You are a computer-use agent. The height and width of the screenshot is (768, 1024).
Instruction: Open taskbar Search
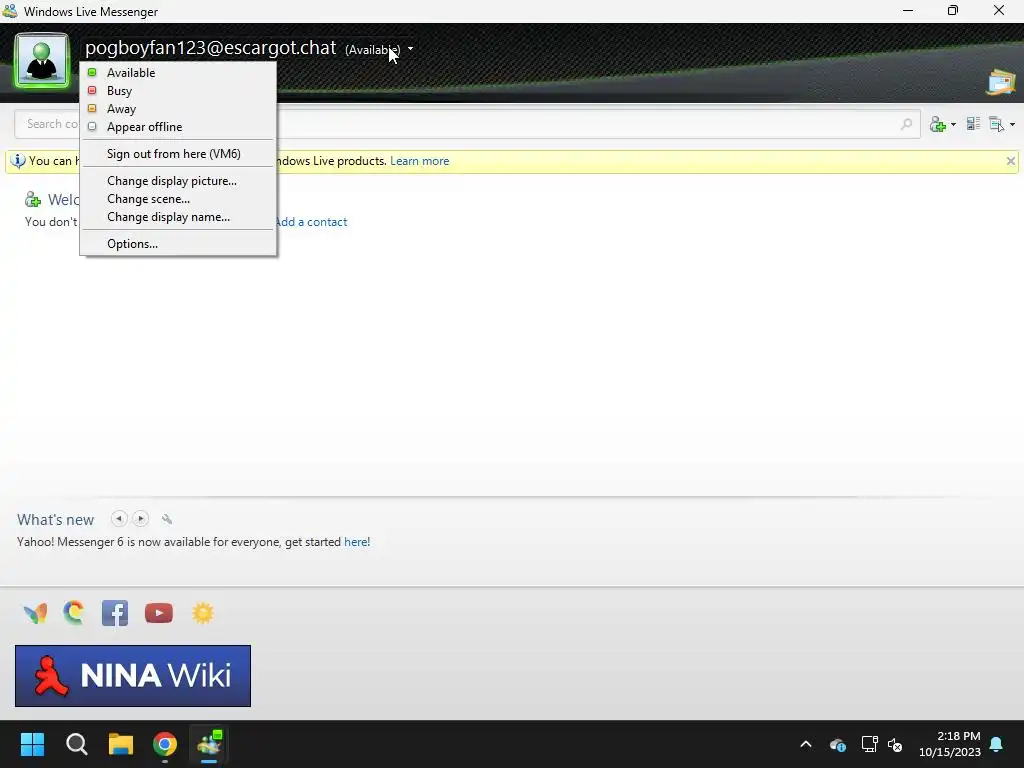pyautogui.click(x=76, y=744)
